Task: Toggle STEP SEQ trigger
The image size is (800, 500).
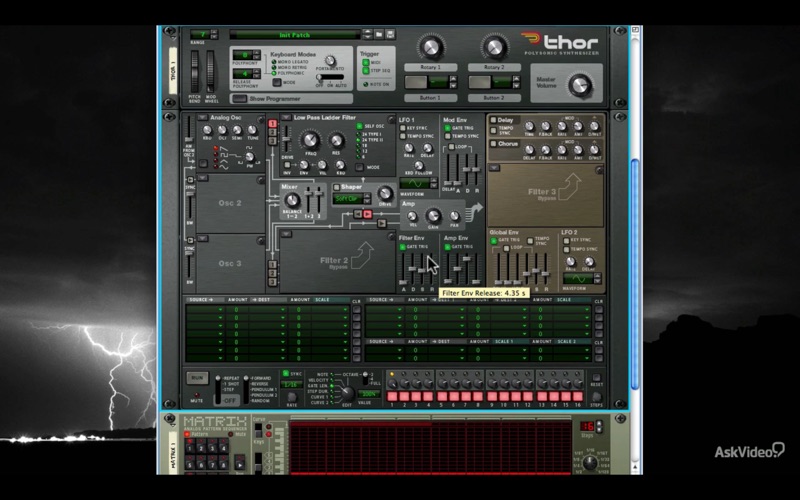Action: (366, 70)
